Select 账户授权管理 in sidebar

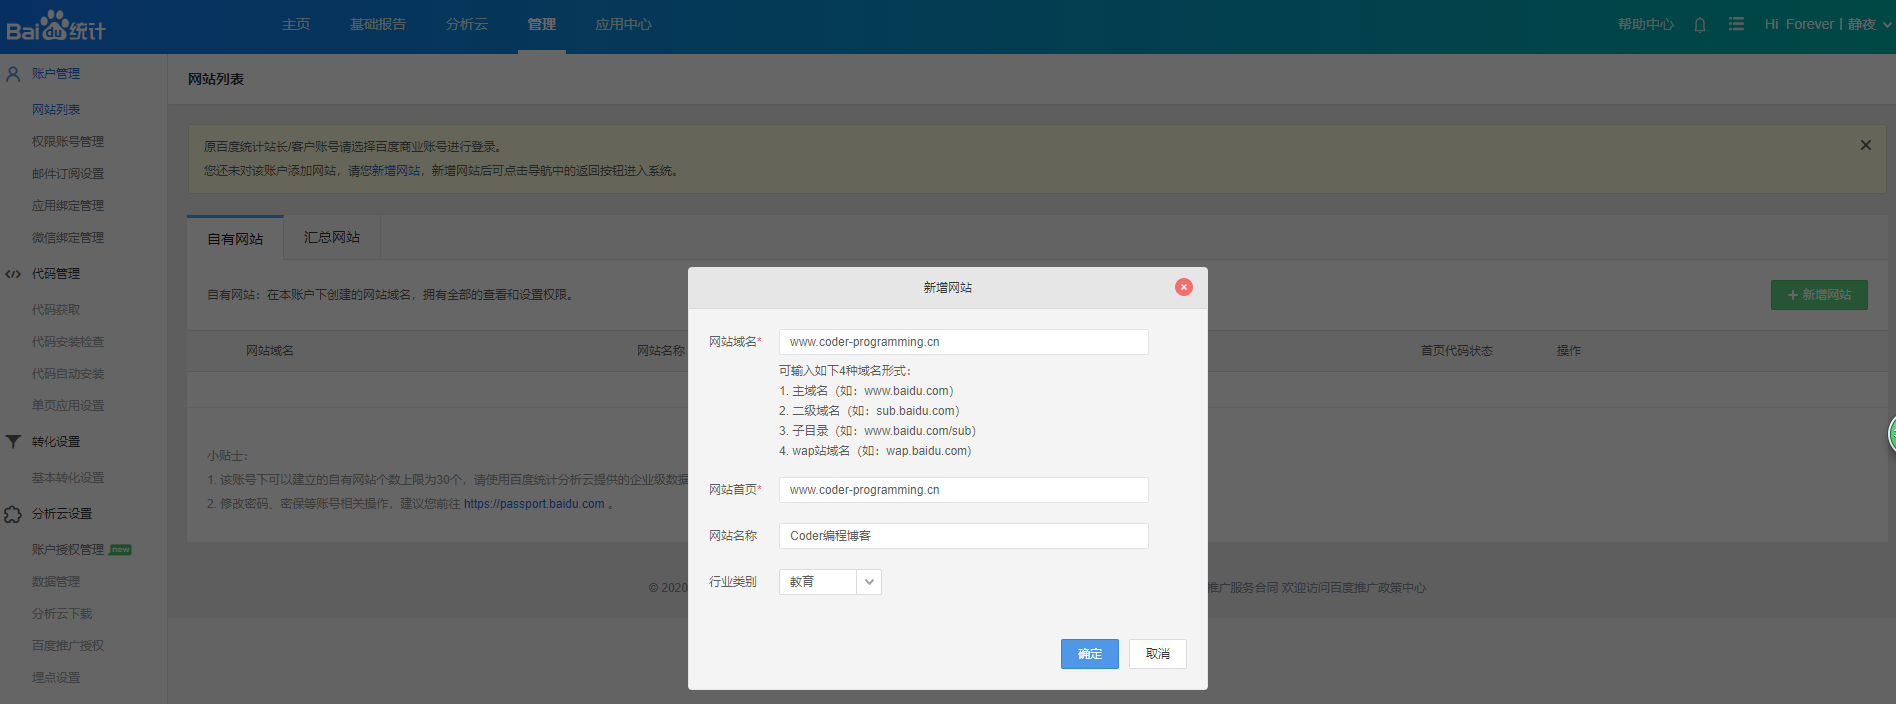click(x=68, y=549)
